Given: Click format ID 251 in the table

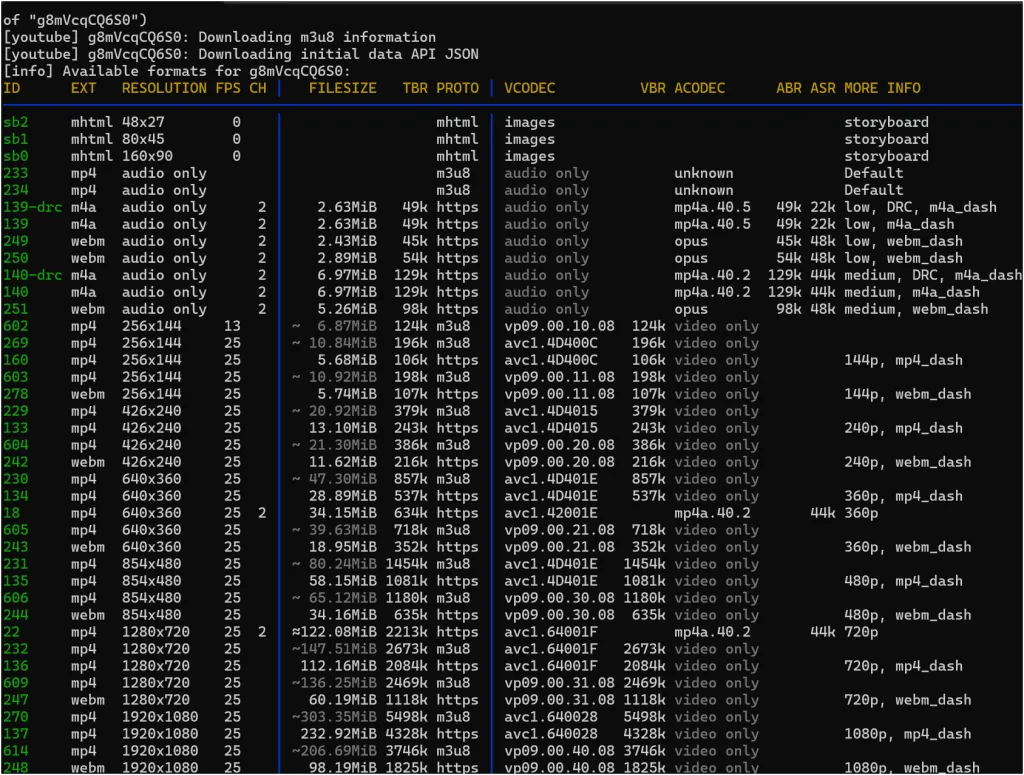Looking at the screenshot, I should pyautogui.click(x=16, y=309).
